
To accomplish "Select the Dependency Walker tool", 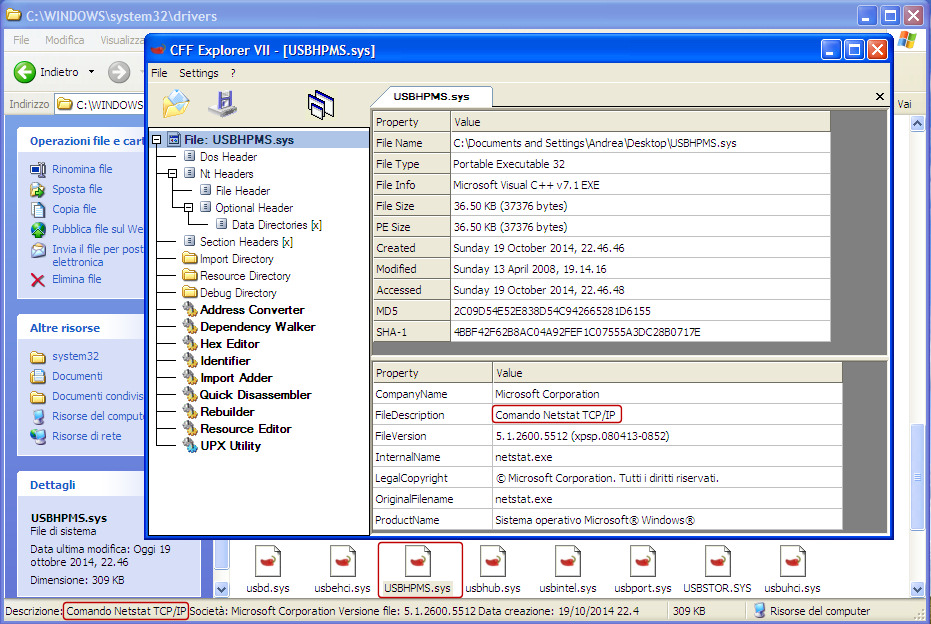I will pyautogui.click(x=258, y=327).
